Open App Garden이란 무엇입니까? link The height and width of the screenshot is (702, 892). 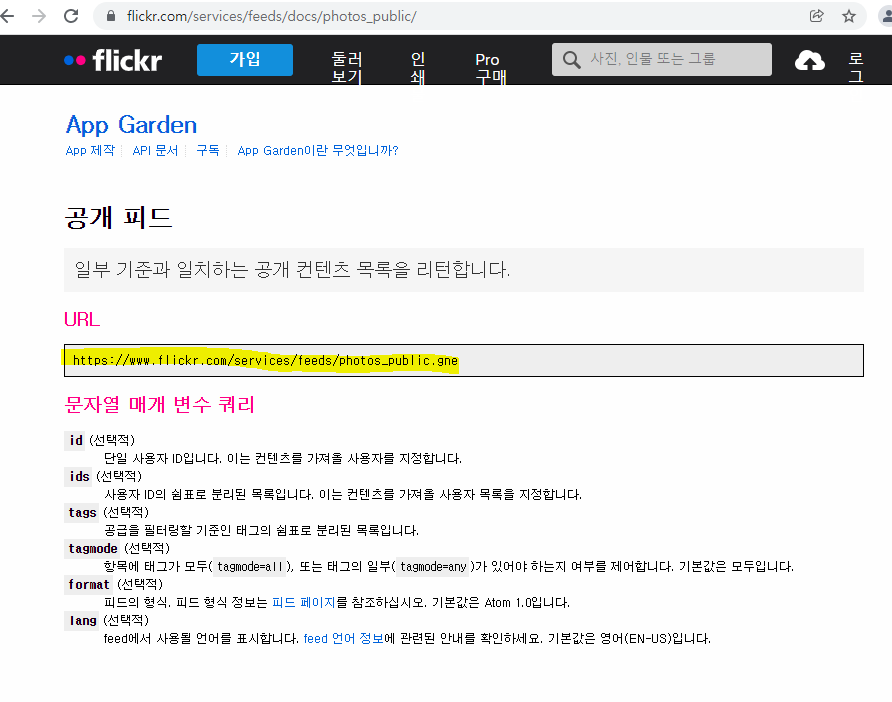[318, 150]
